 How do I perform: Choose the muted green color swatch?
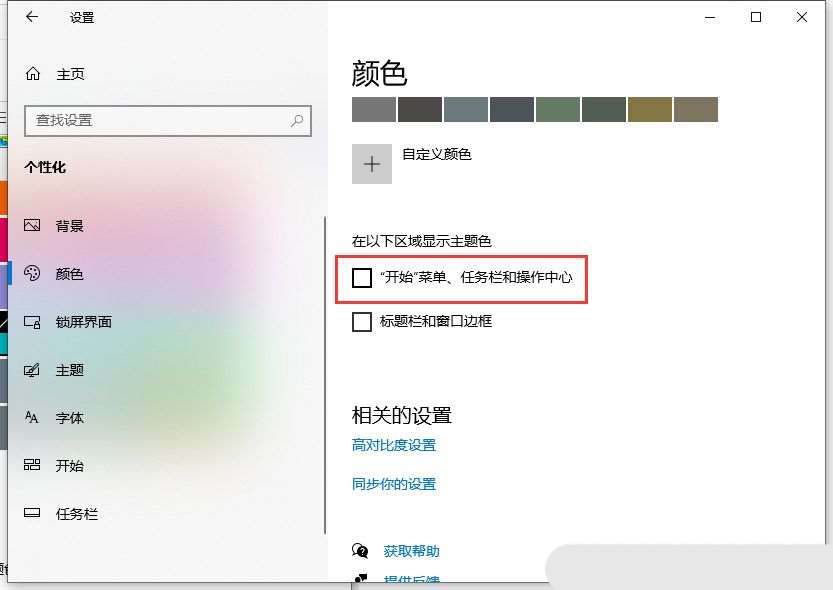[x=558, y=109]
